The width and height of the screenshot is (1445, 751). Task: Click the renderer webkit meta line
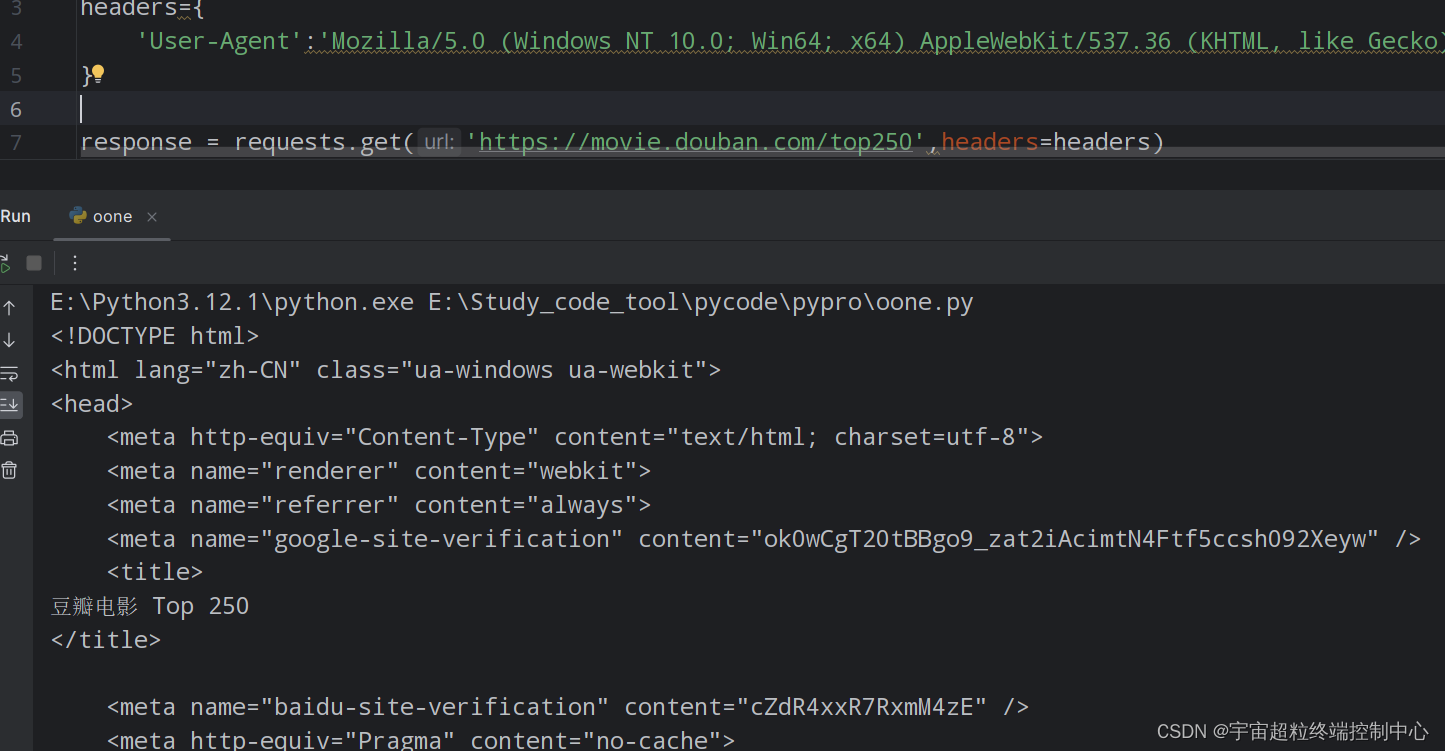379,471
